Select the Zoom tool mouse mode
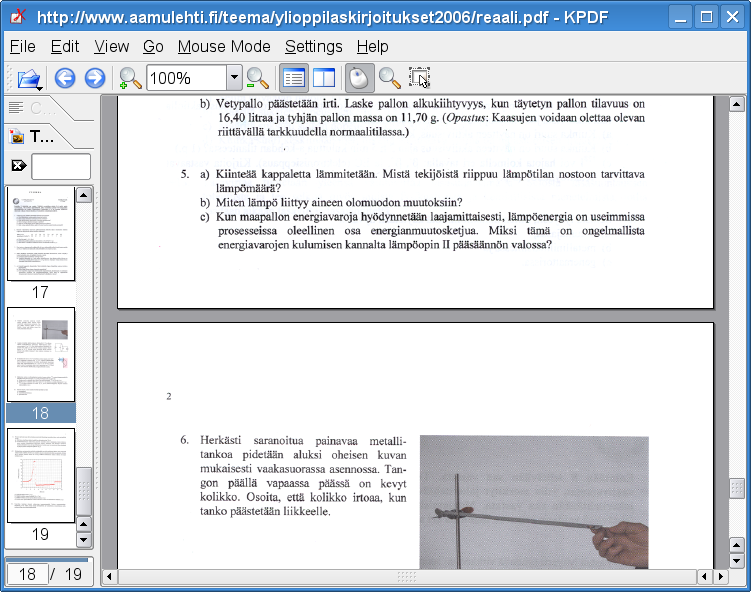Screen dimensions: 751x592 point(389,78)
